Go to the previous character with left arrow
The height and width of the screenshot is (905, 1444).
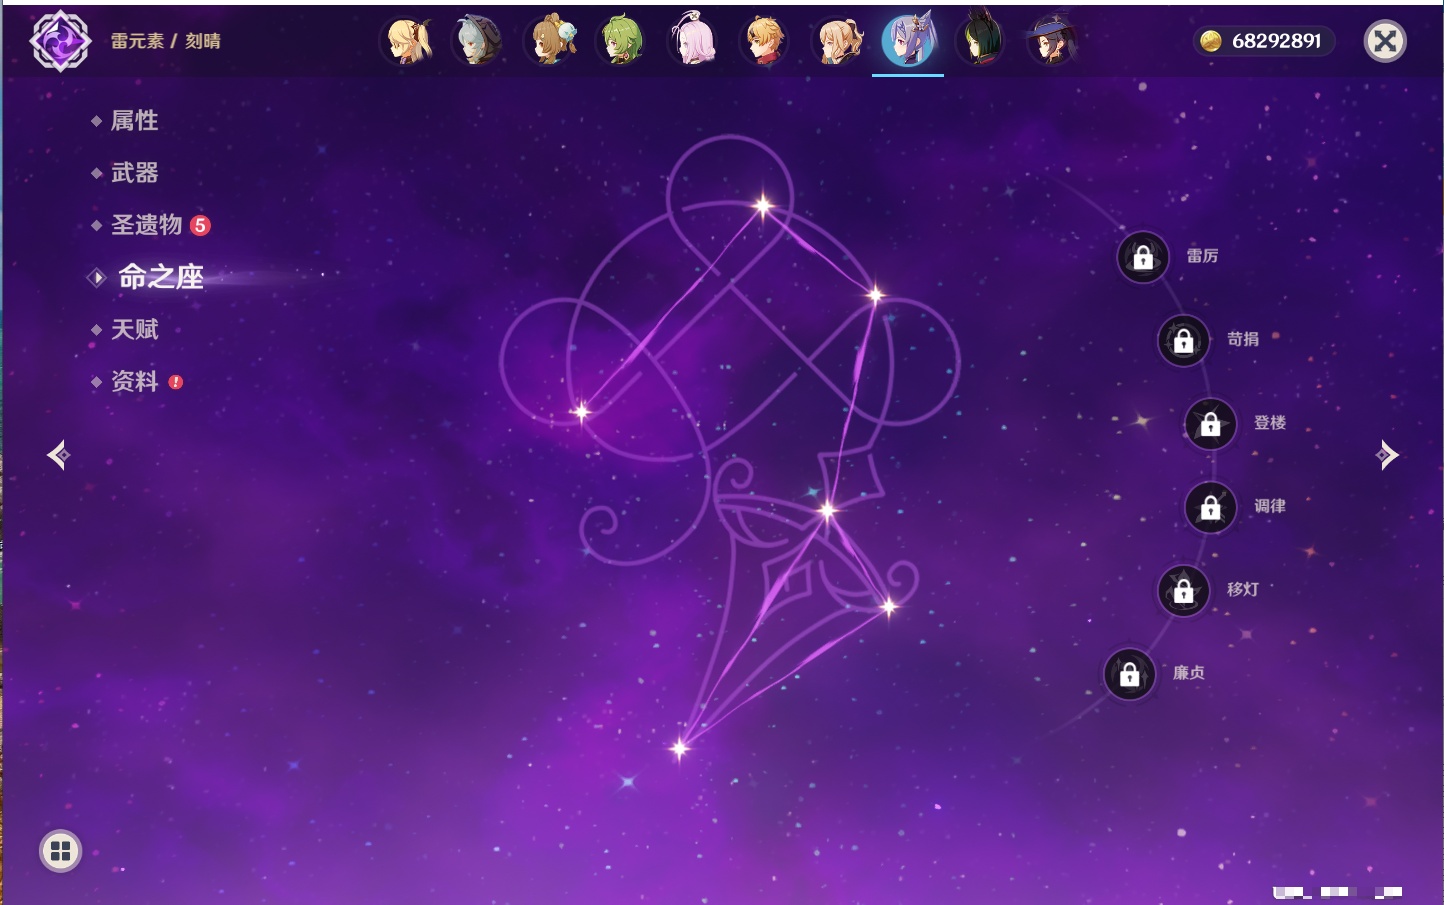(x=58, y=455)
